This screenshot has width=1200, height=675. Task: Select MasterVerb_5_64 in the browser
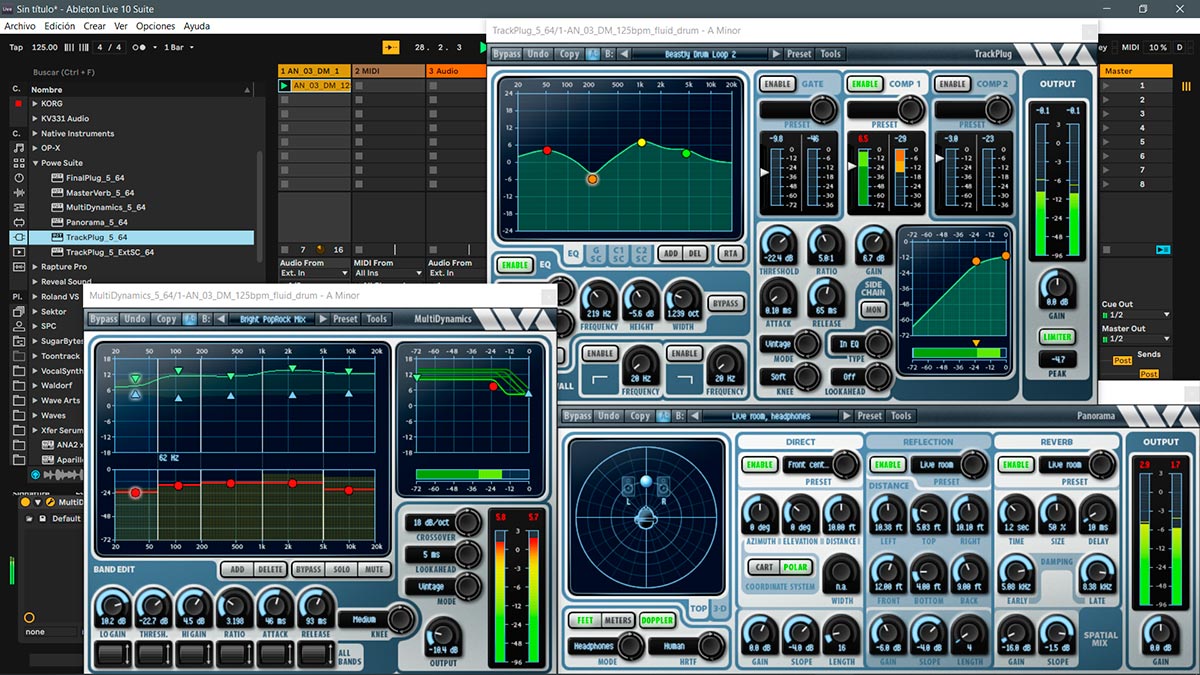tap(100, 193)
